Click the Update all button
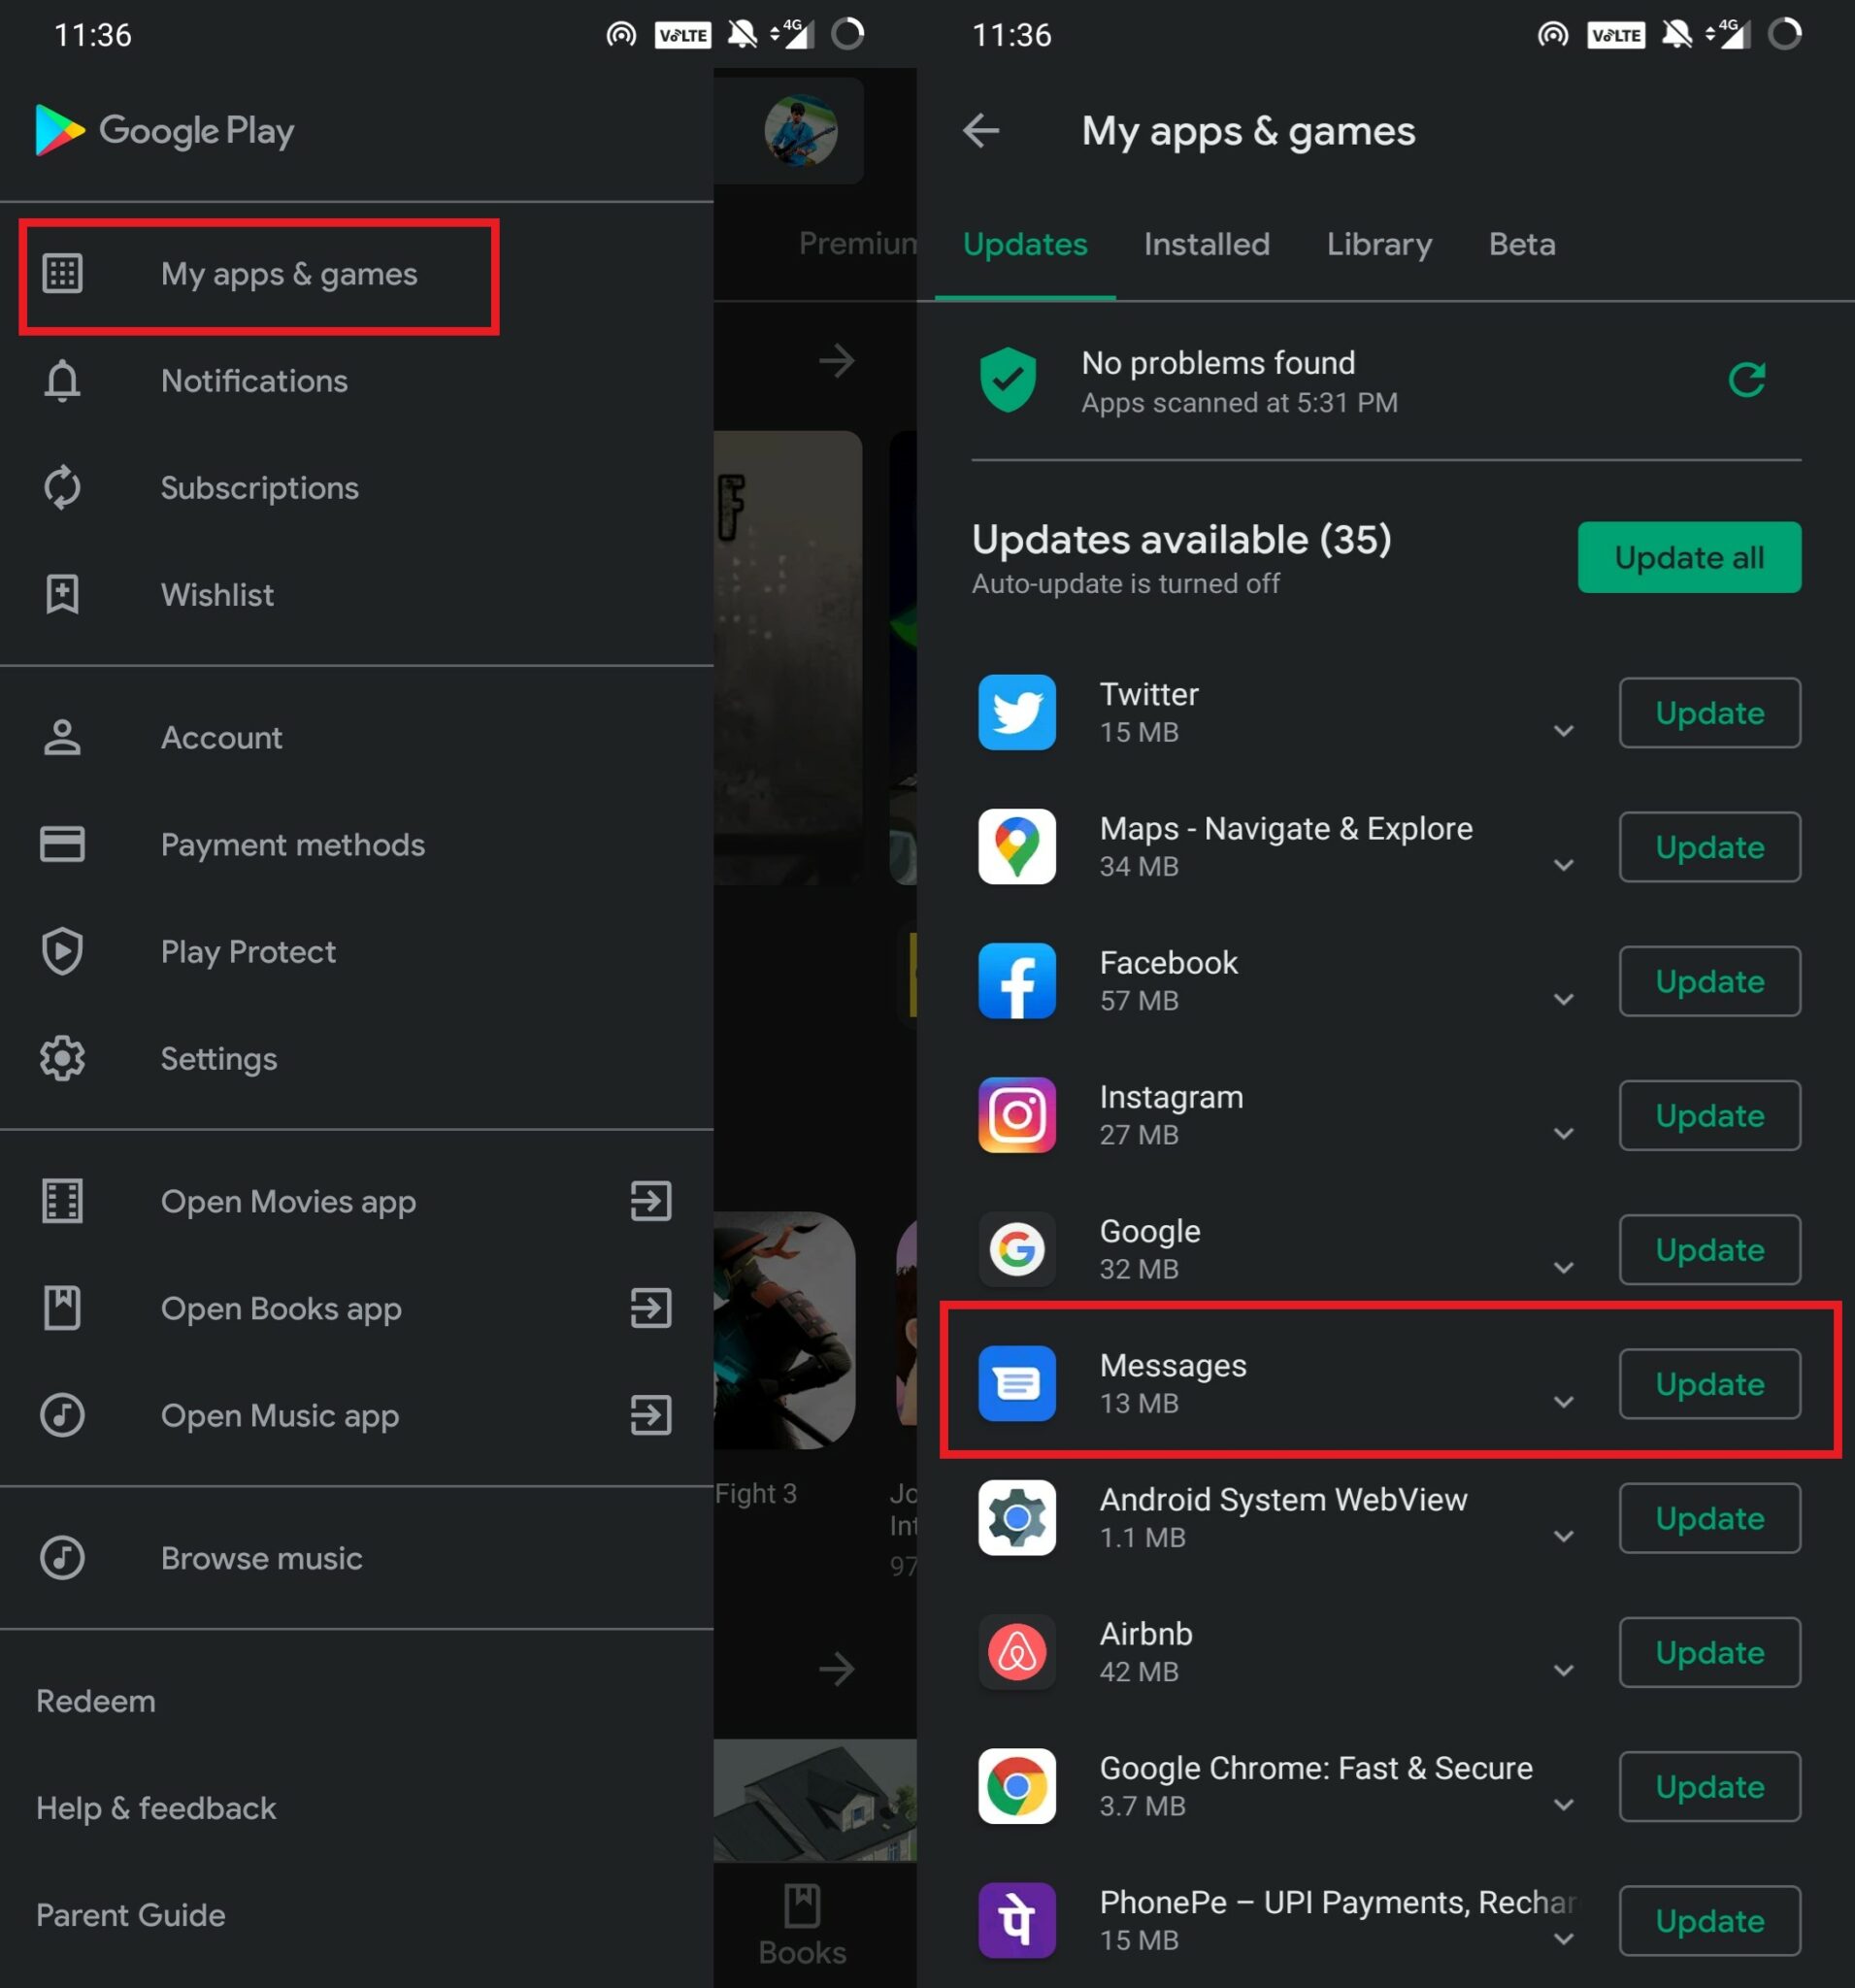Screen dimensions: 1855x1988 click(1689, 557)
